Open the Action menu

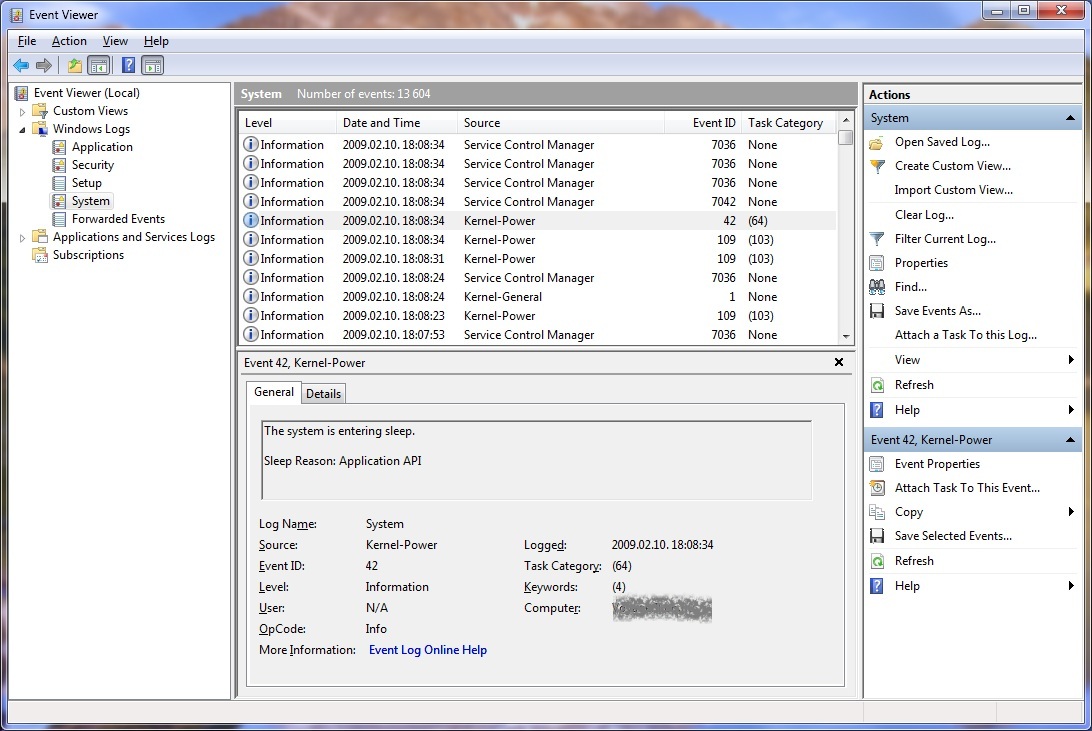69,41
